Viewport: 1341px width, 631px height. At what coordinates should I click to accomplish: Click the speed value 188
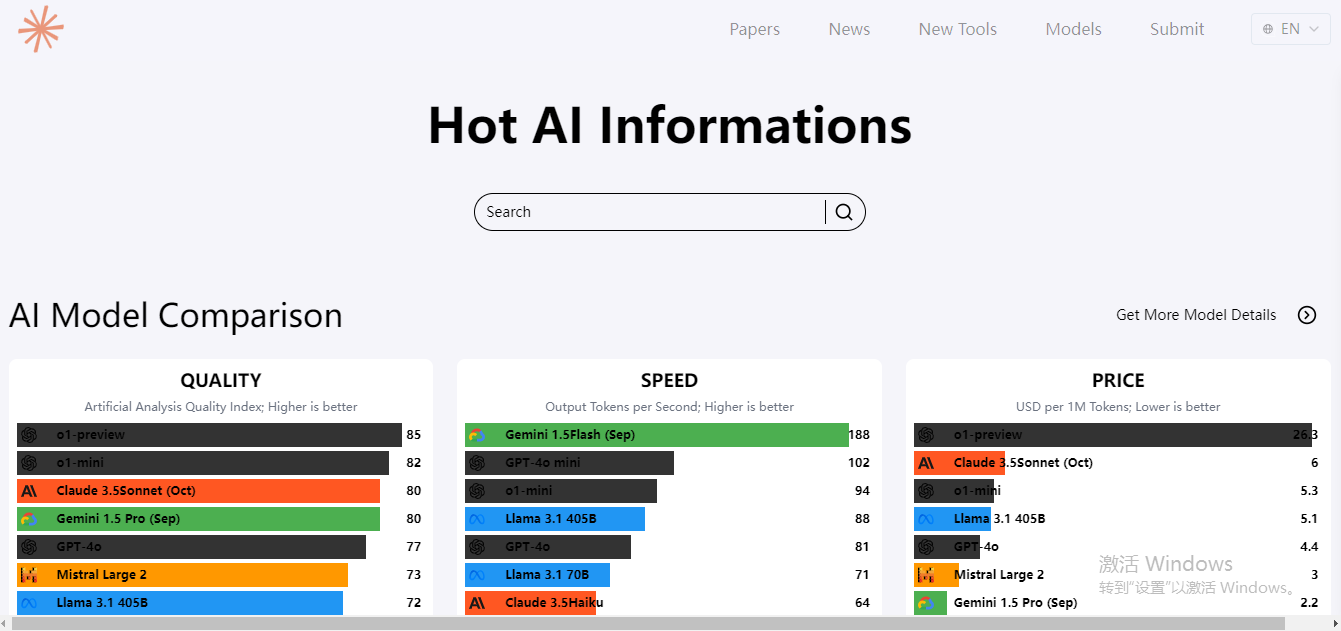tap(859, 435)
